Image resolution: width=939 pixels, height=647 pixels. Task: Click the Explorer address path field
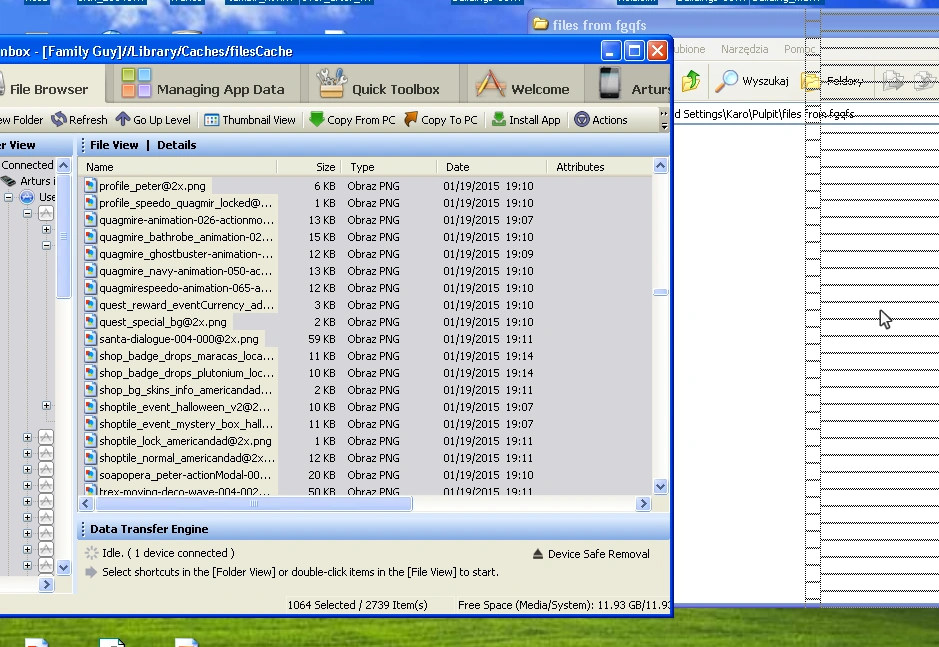806,114
